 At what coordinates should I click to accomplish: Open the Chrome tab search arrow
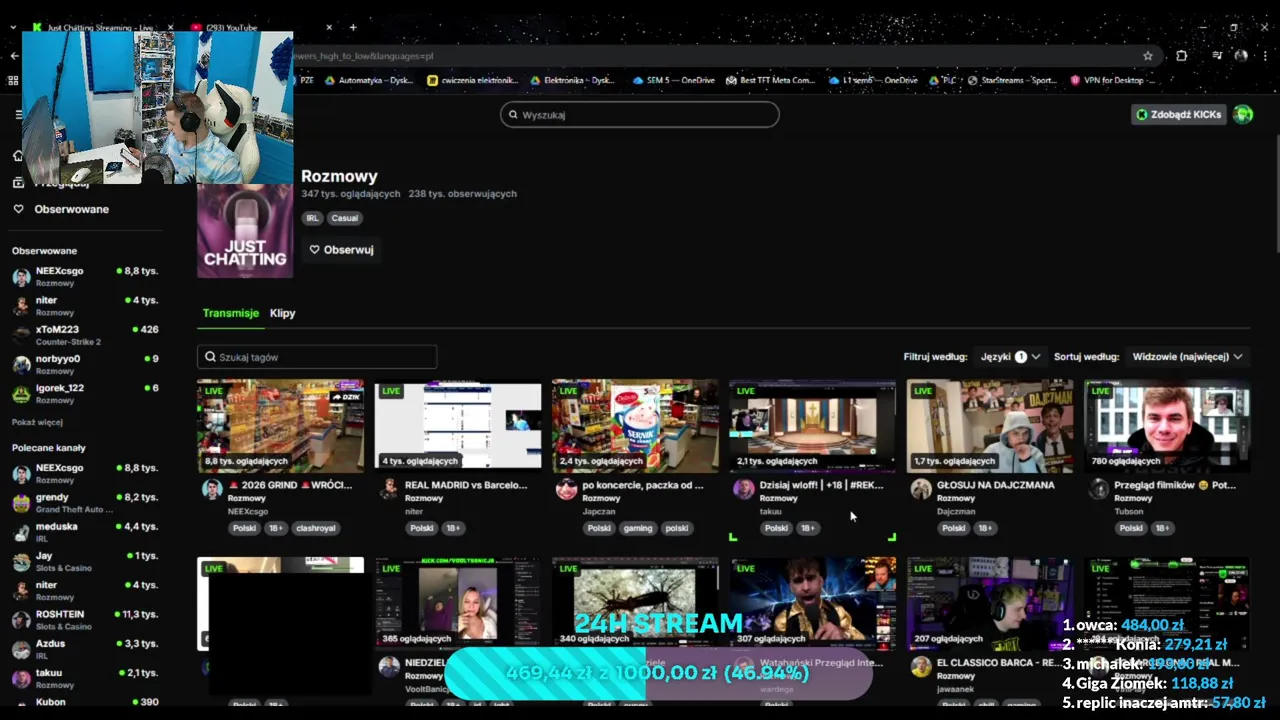pyautogui.click(x=12, y=27)
